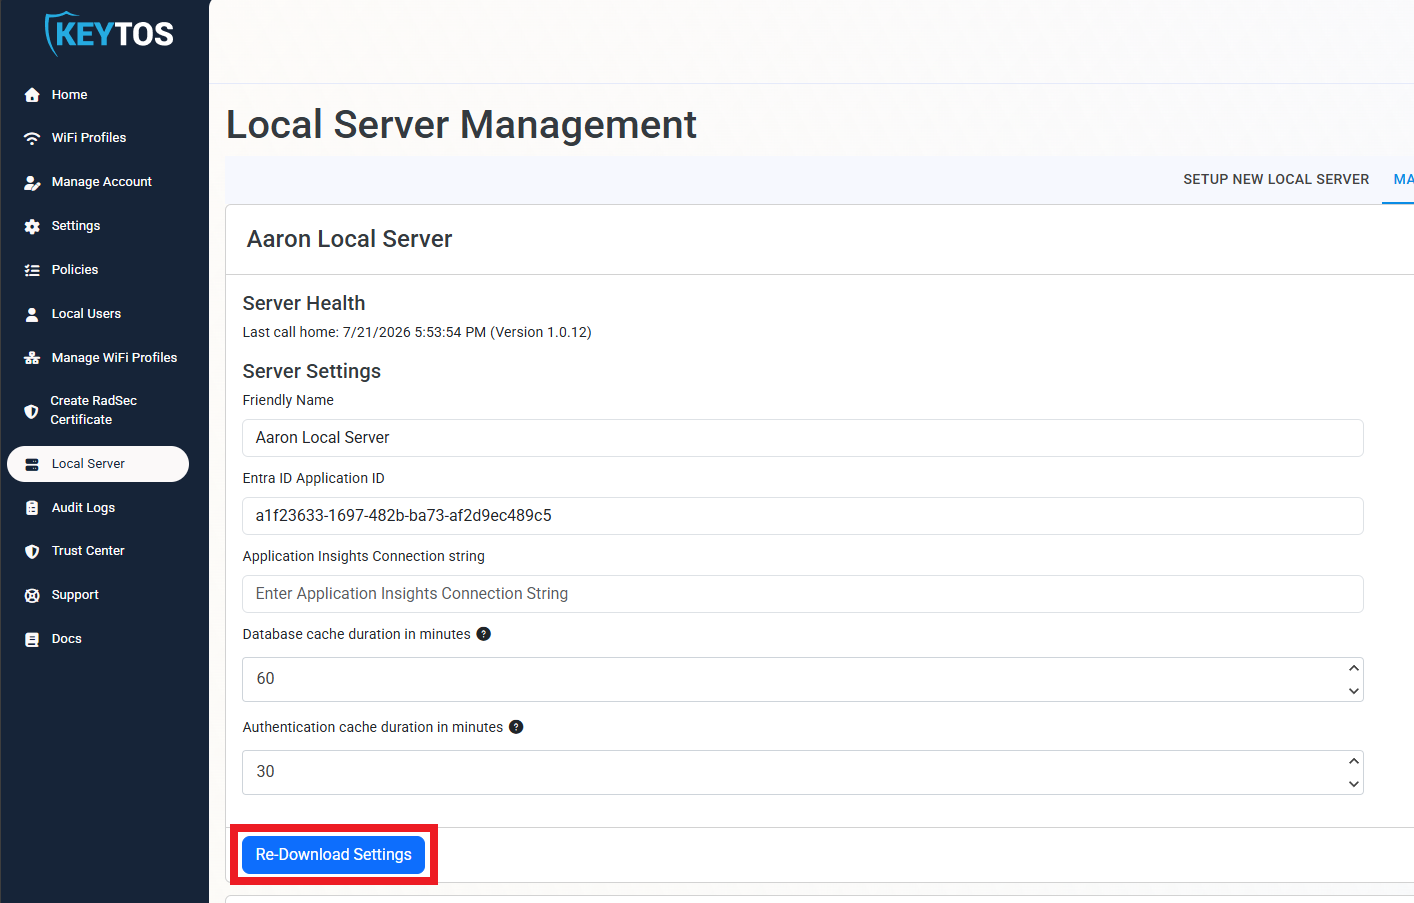Click the Re-Download Settings button
This screenshot has height=903, width=1414.
334,855
